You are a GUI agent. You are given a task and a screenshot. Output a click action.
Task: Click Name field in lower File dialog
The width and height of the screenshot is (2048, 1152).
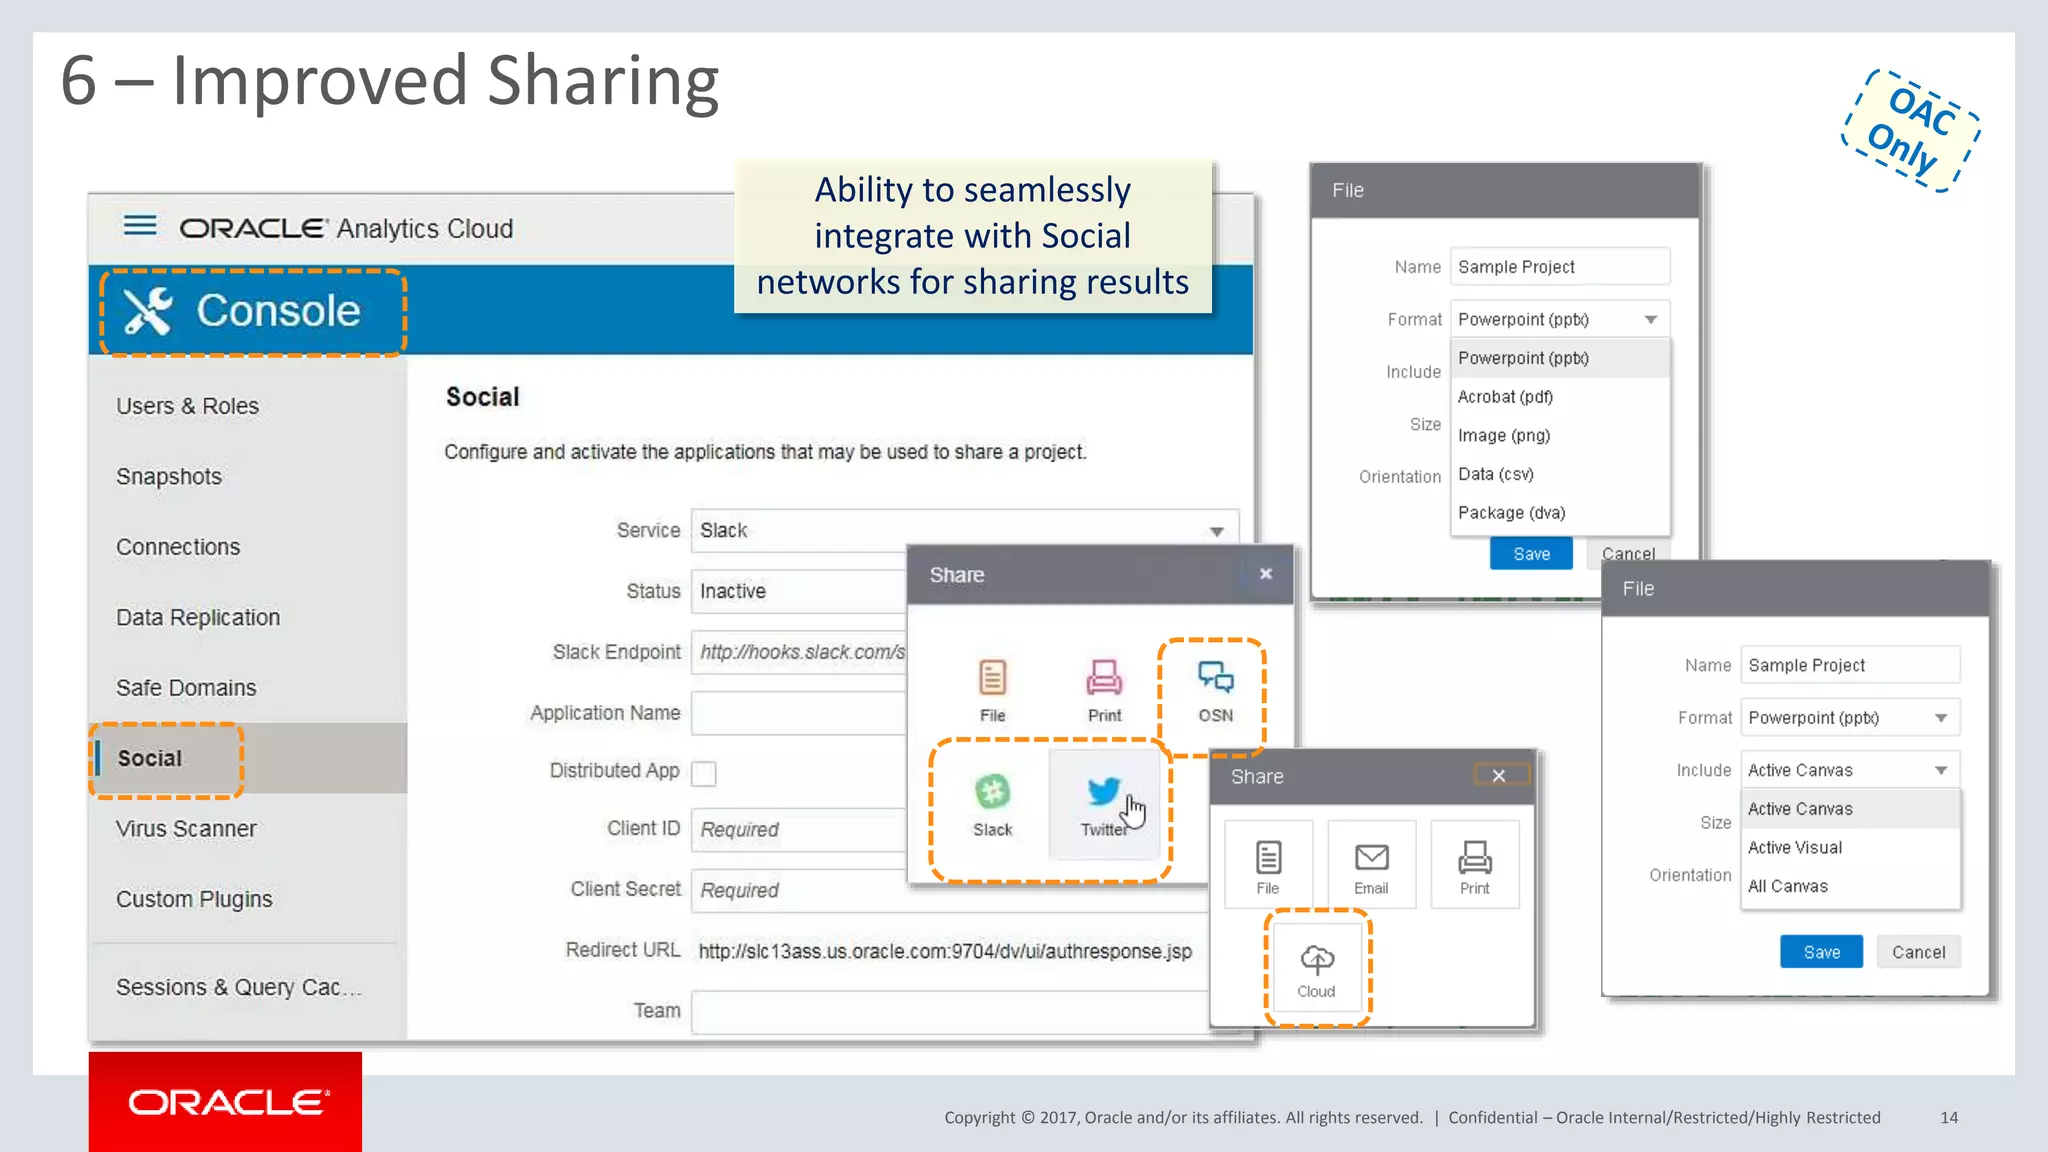click(1850, 665)
